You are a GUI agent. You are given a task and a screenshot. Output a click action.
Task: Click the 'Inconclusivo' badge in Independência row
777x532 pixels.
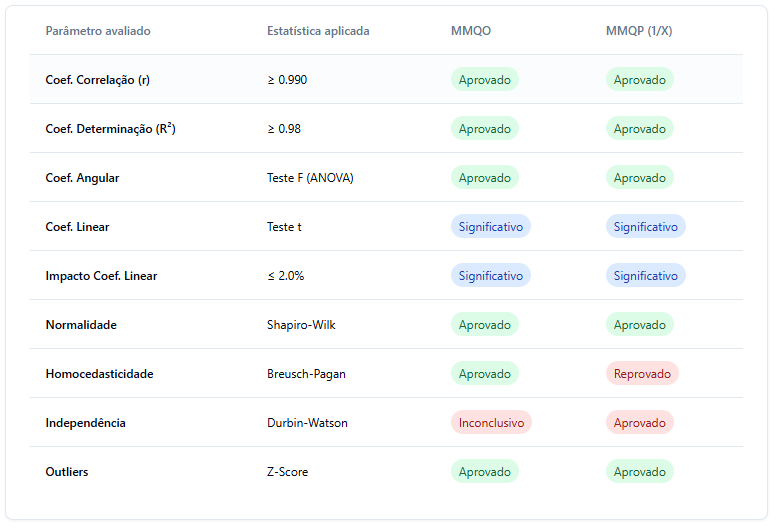pyautogui.click(x=491, y=423)
